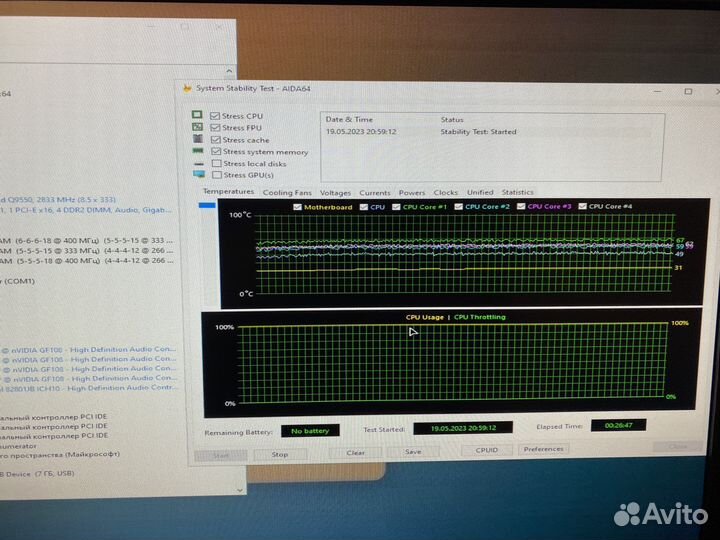The image size is (720, 540).
Task: Click the scroll-down arrow in background AIDA64 window
Action: pyautogui.click(x=239, y=490)
